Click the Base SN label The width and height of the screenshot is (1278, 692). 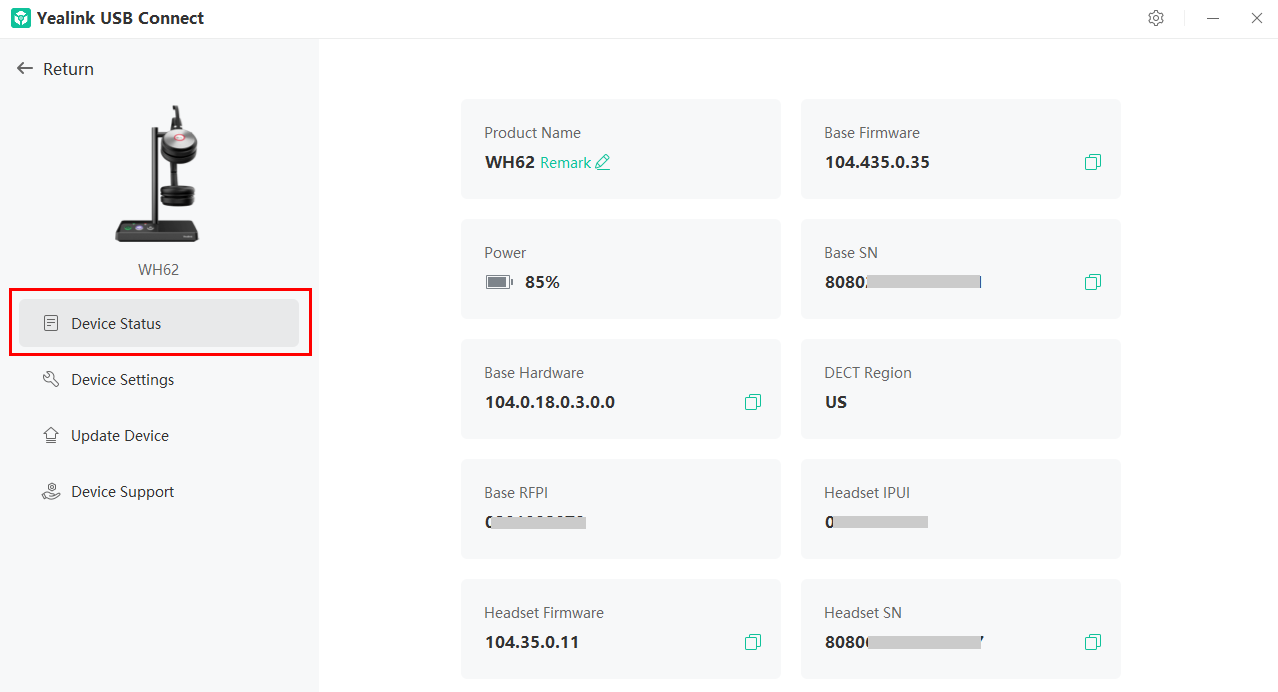[x=851, y=252]
